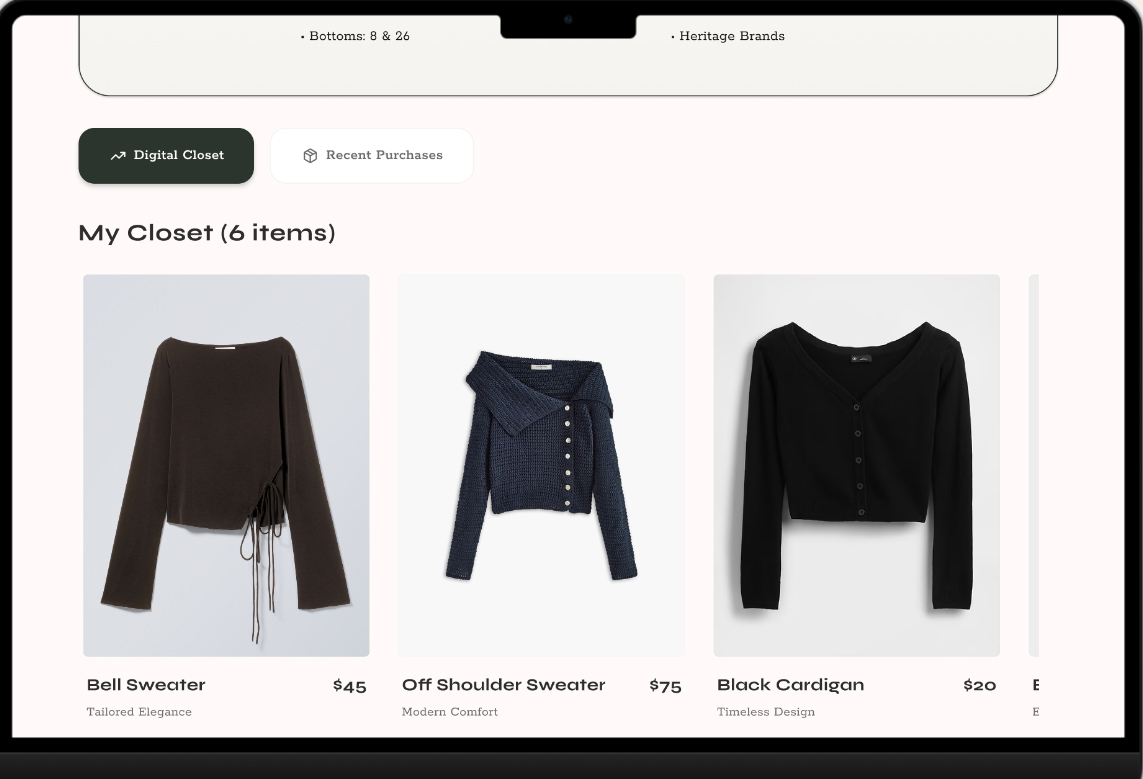The height and width of the screenshot is (779, 1143).
Task: Click the $45 price on Bell Sweater
Action: pos(349,686)
